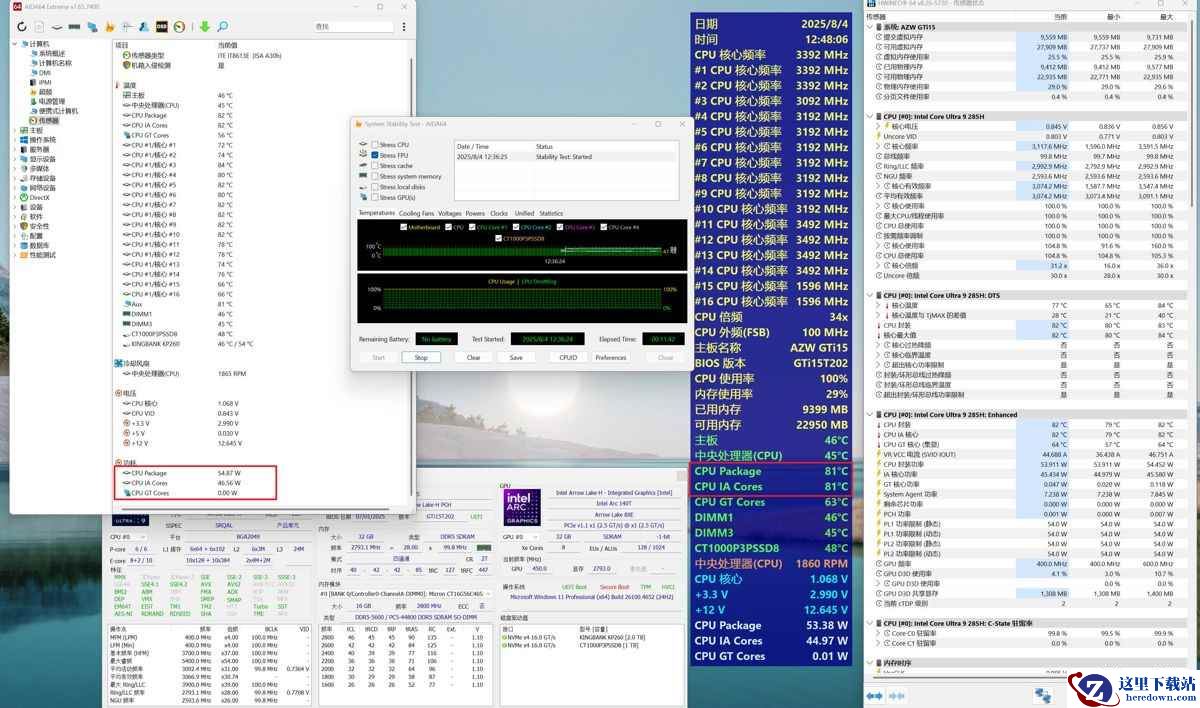The image size is (1200, 708).
Task: Switch to Temperatures tab
Action: 377,213
